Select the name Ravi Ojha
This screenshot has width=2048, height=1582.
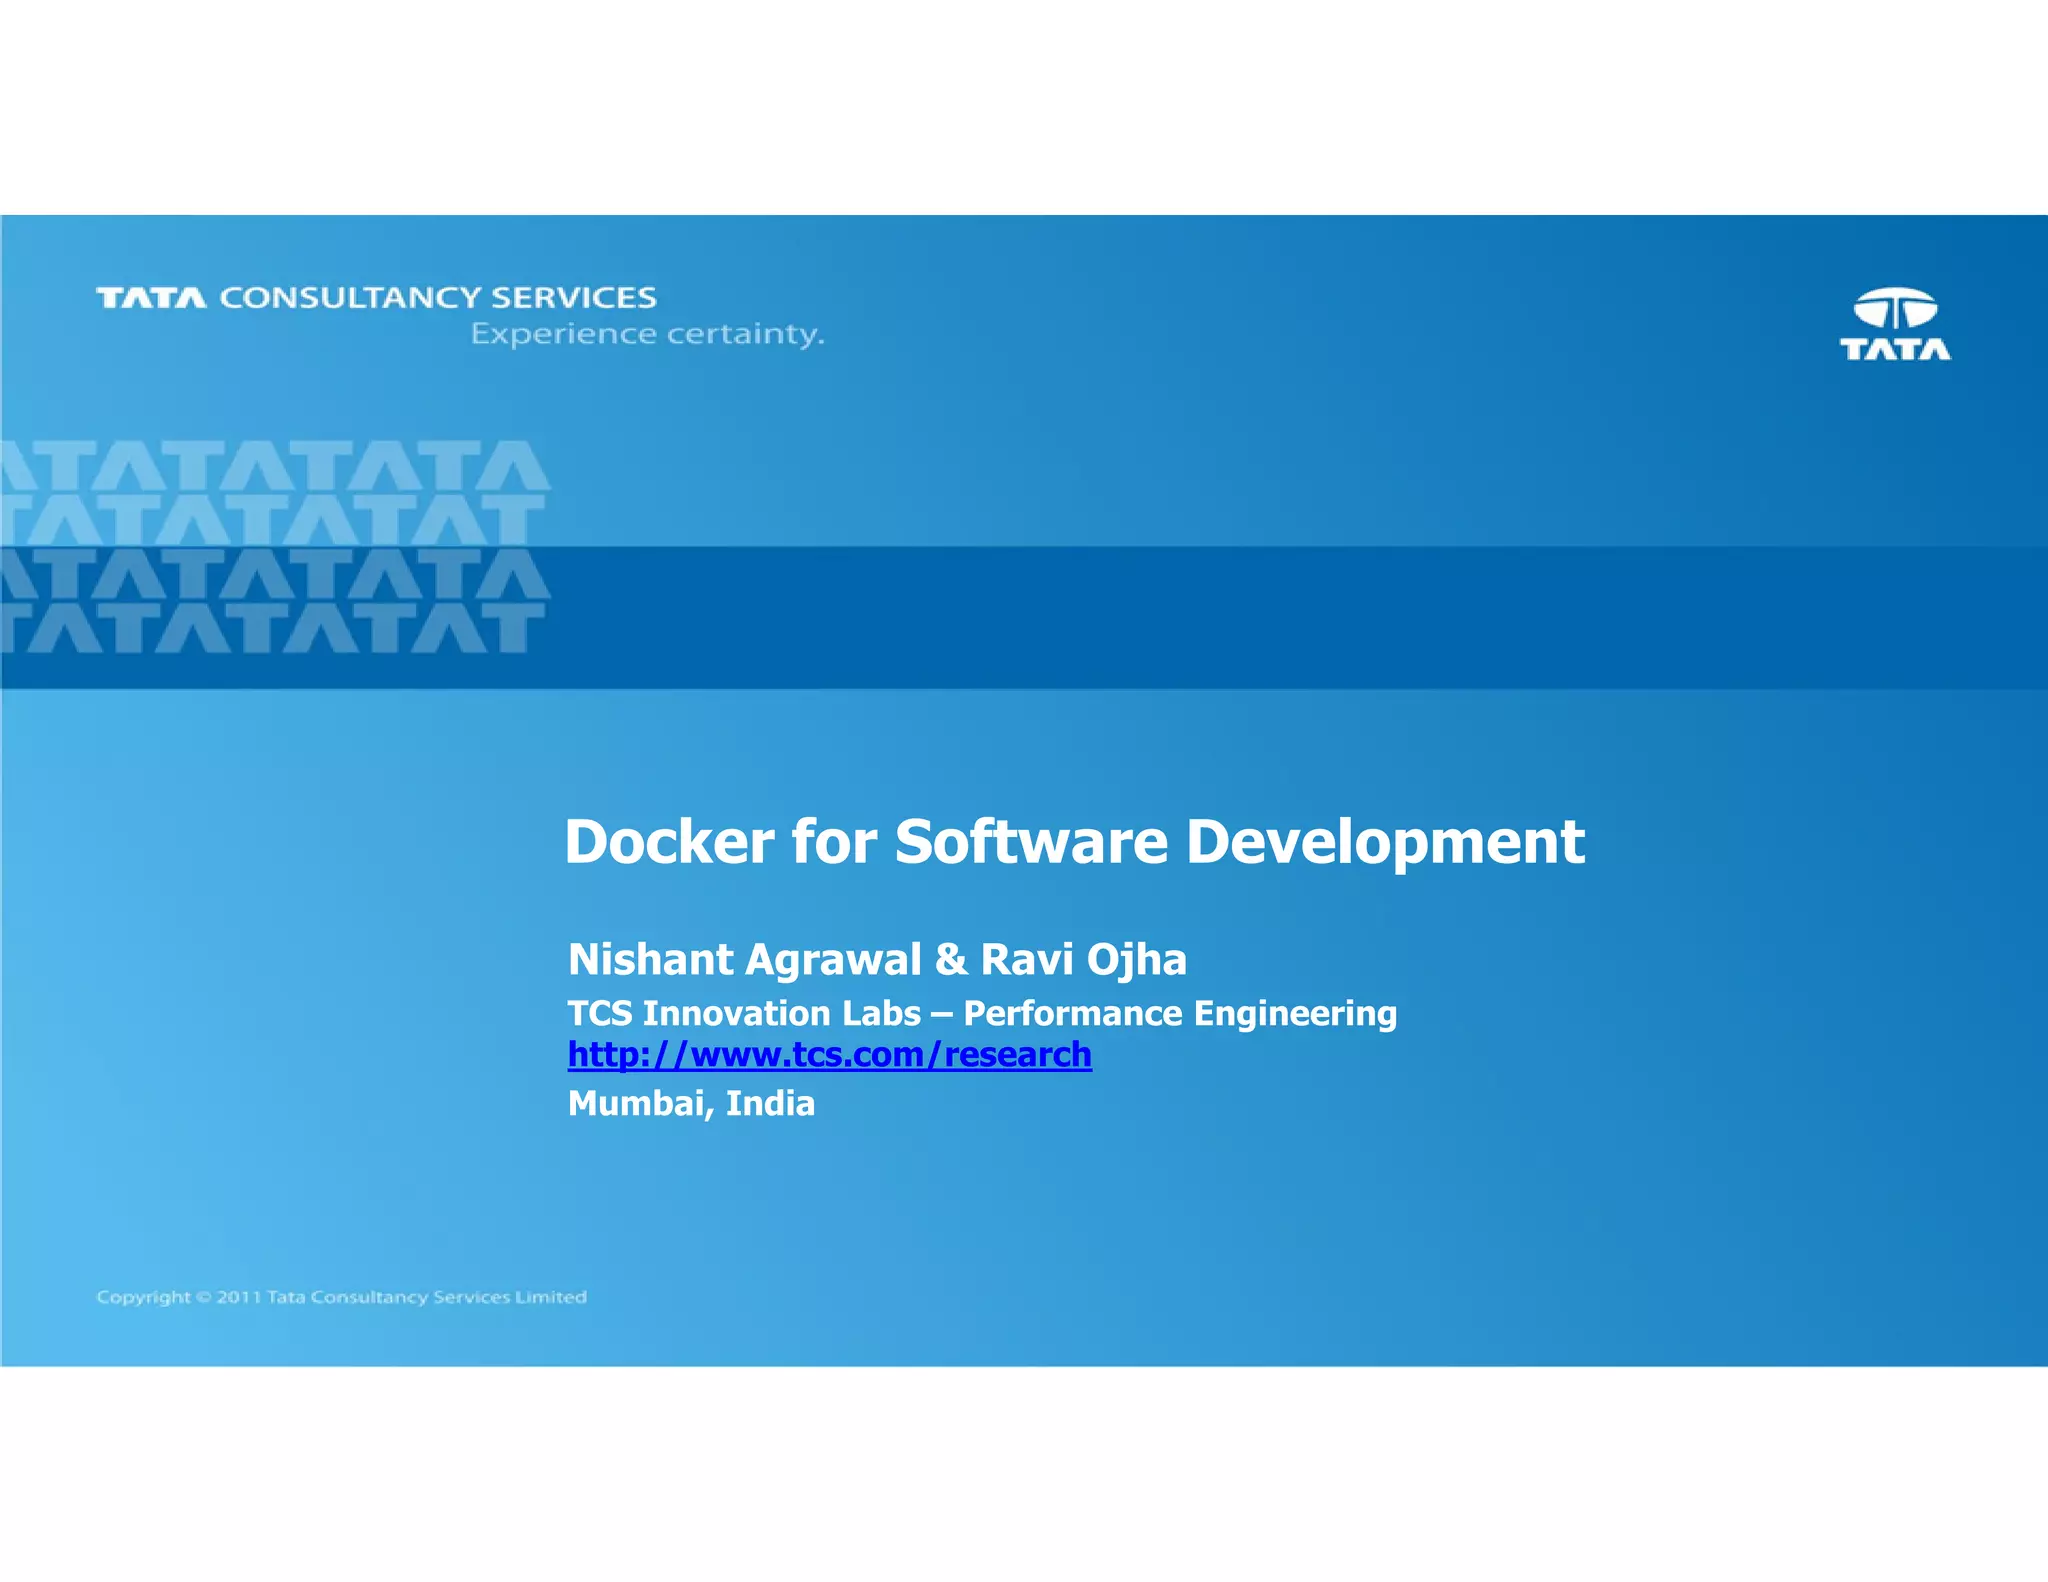[1083, 960]
